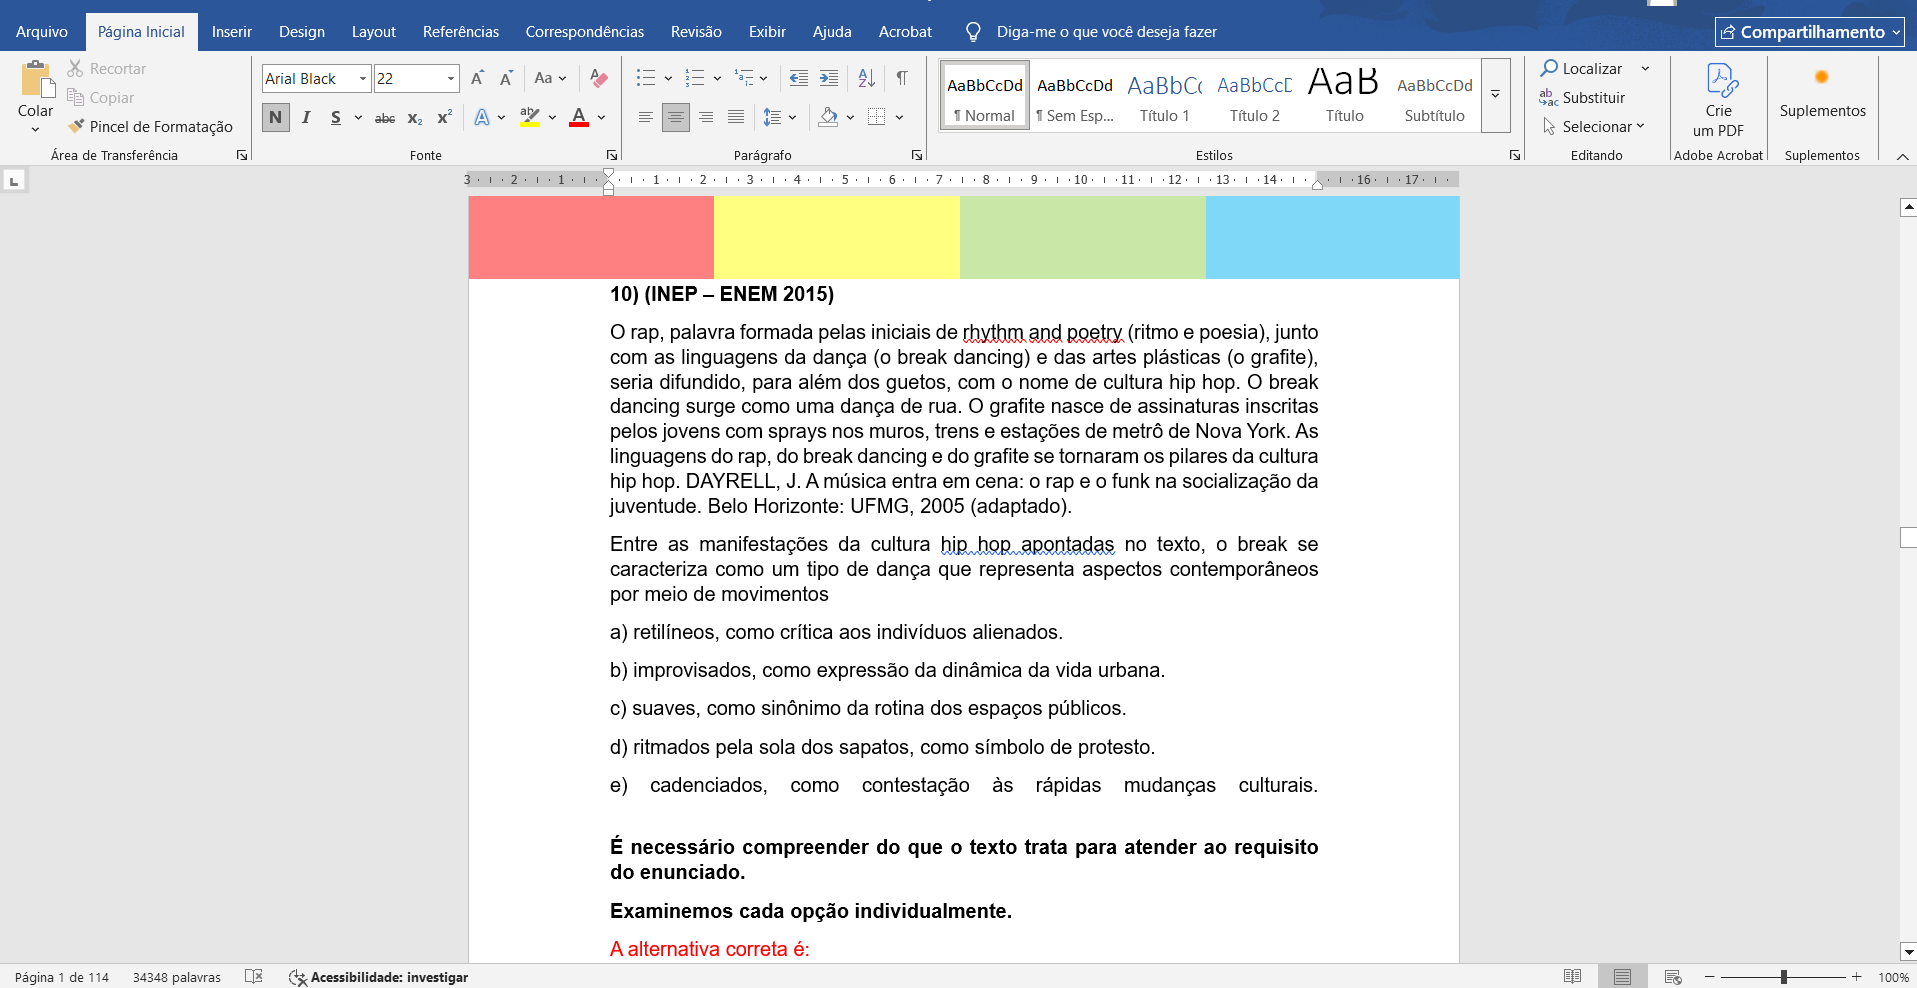Increase paragraph indent
Screen dimensions: 1917x988
(x=829, y=78)
